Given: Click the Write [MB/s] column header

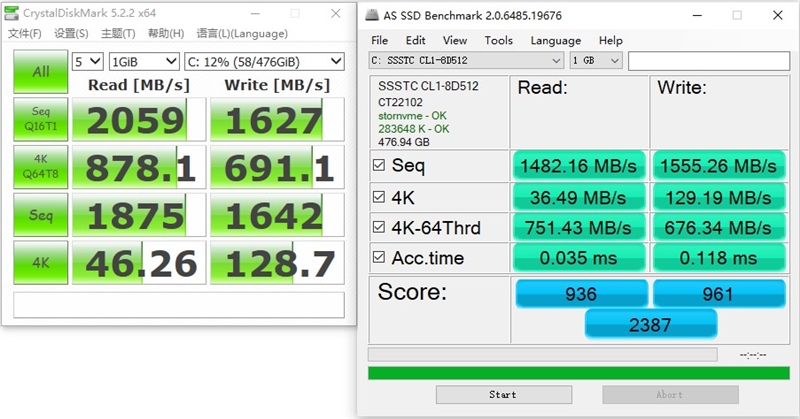Looking at the screenshot, I should 278,85.
